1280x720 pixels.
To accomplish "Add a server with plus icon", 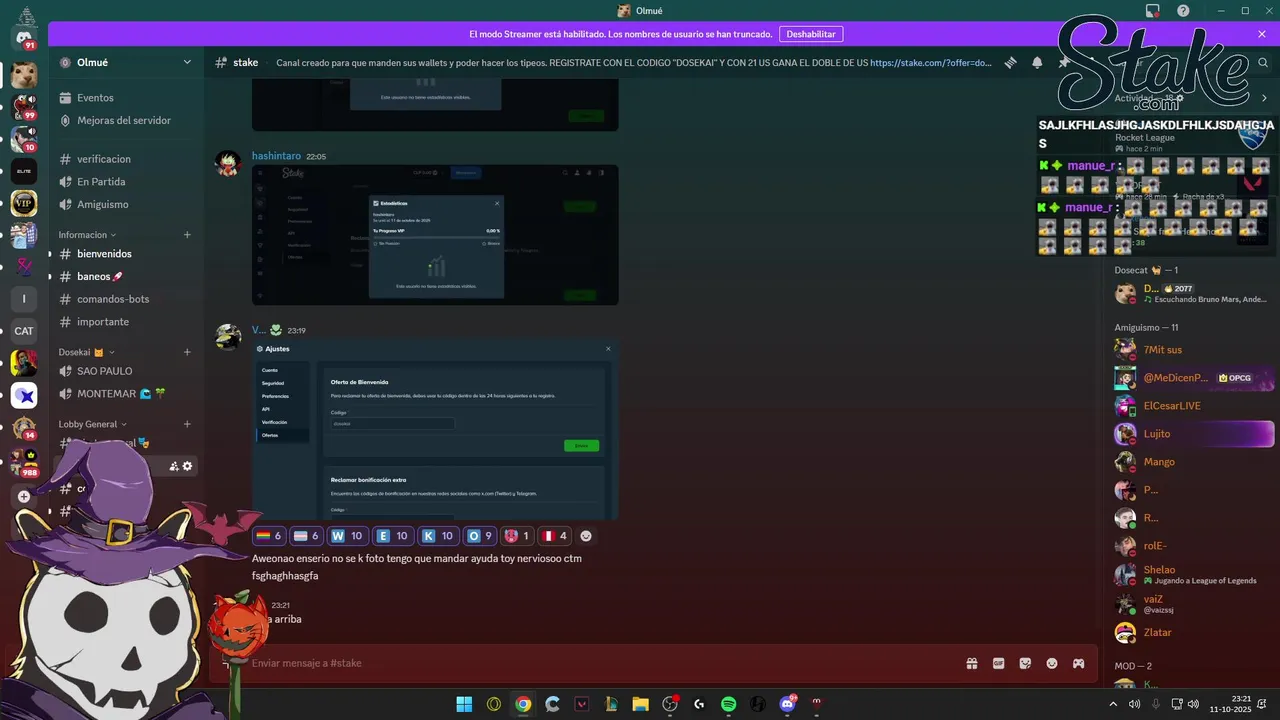I will 24,496.
